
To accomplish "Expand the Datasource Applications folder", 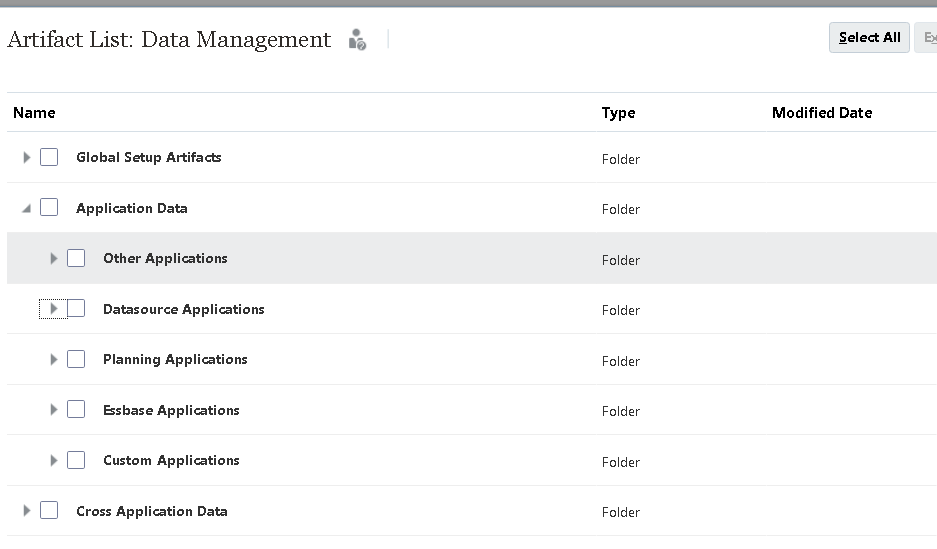I will pos(54,309).
